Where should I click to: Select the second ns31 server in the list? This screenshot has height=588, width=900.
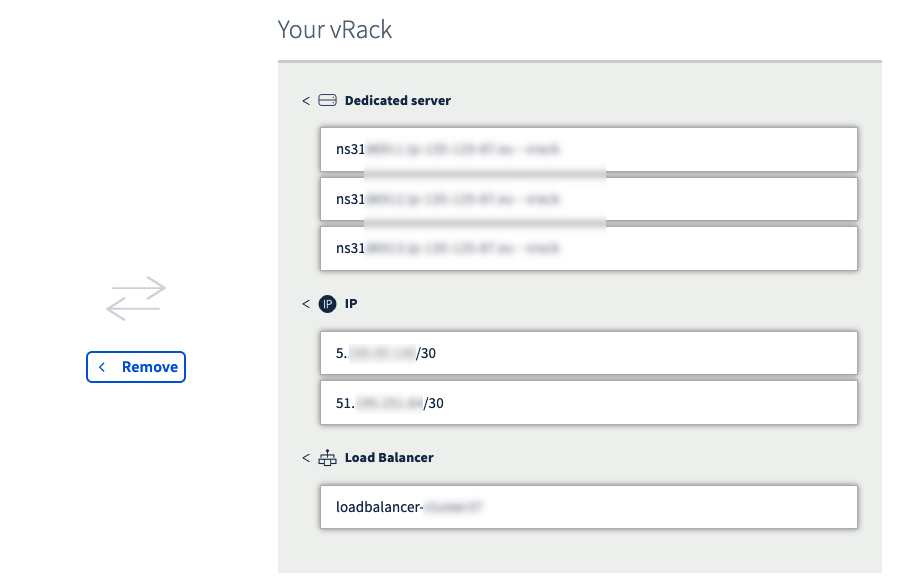click(x=588, y=199)
